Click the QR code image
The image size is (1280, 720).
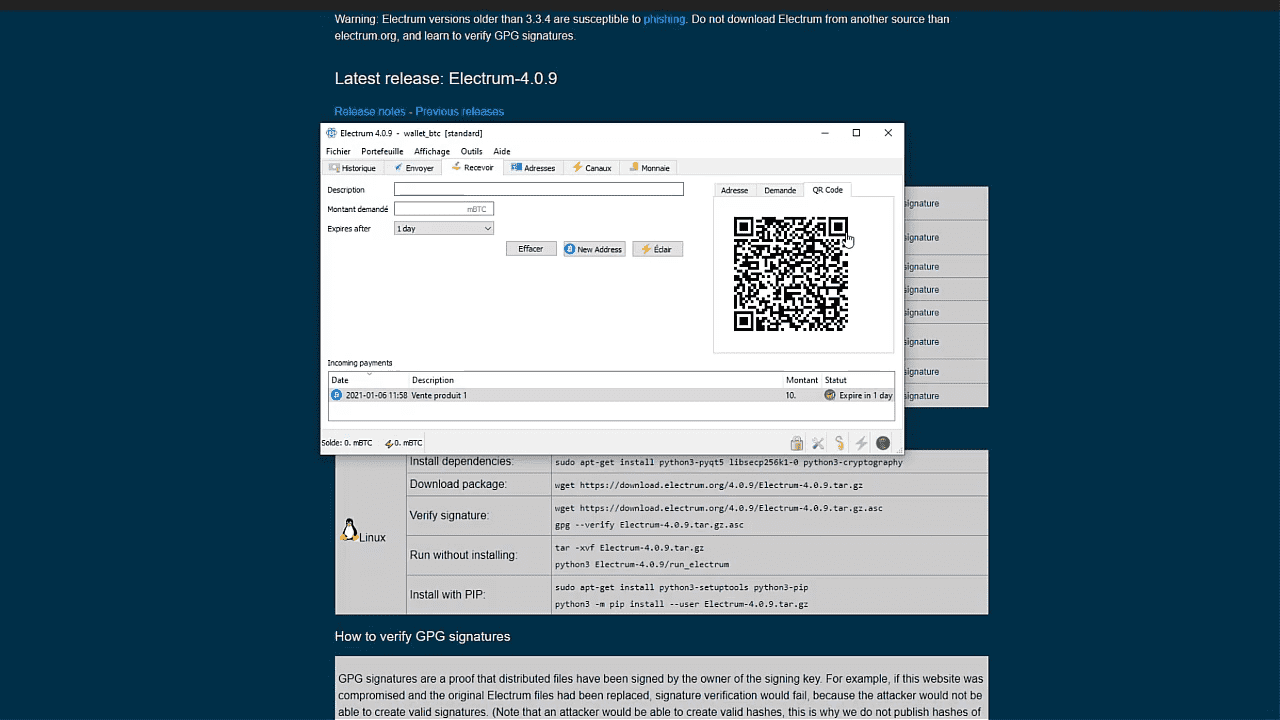coord(791,274)
